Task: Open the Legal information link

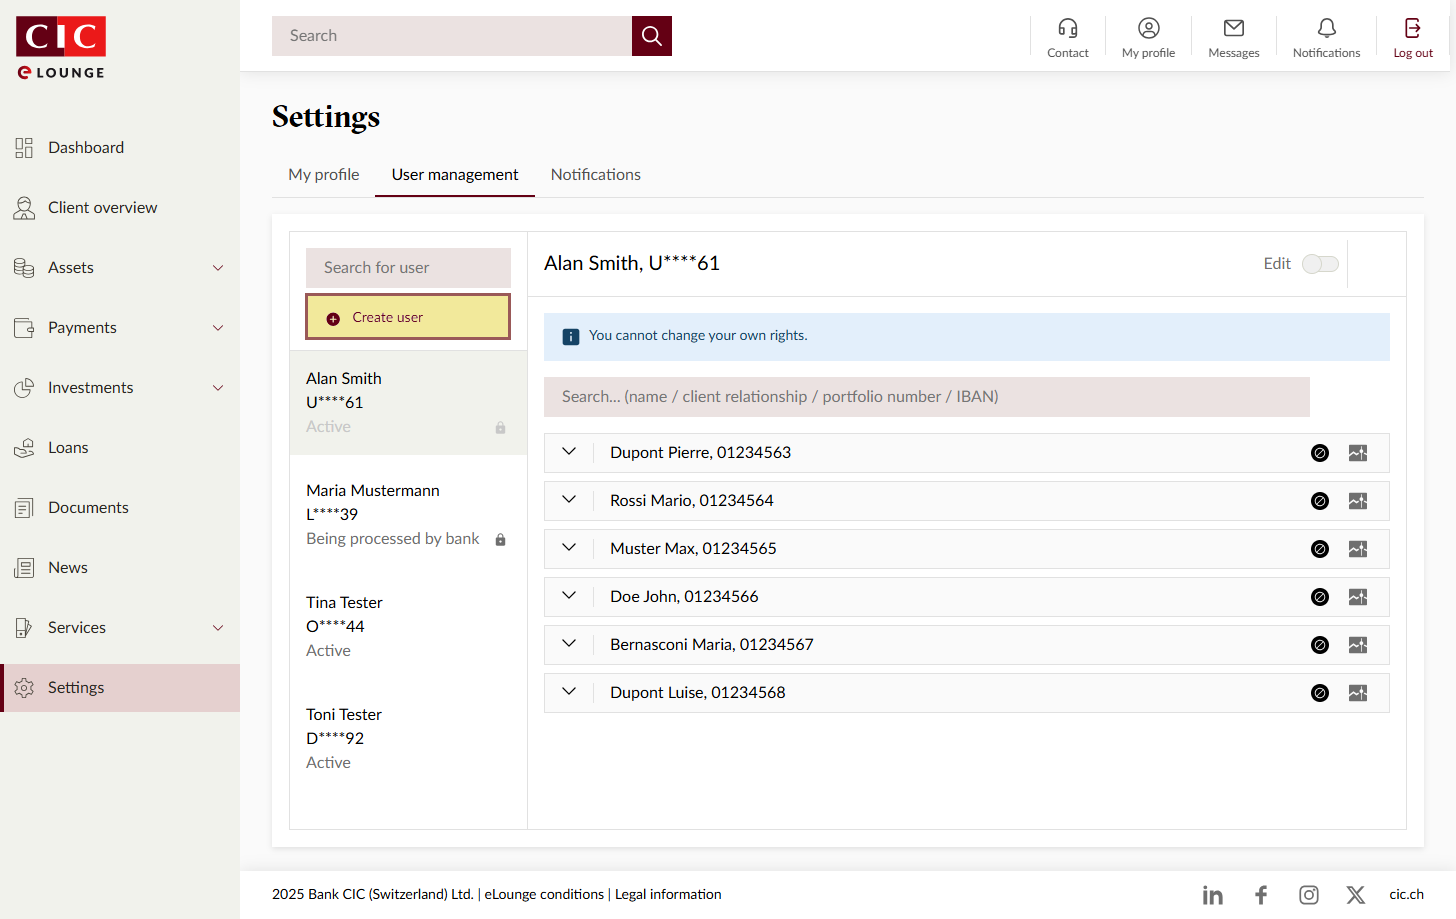Action: click(x=667, y=895)
